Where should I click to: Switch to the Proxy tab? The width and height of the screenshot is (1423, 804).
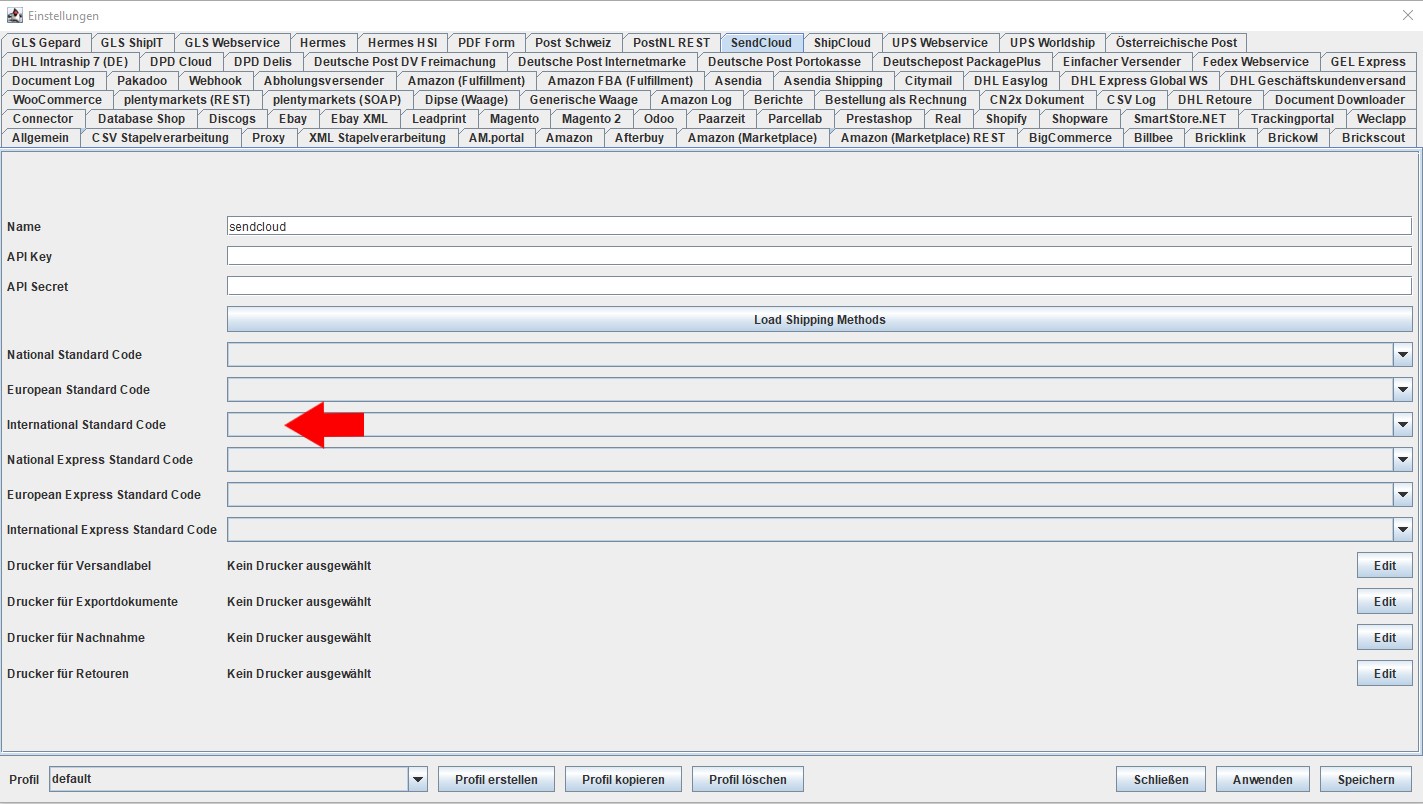tap(268, 138)
